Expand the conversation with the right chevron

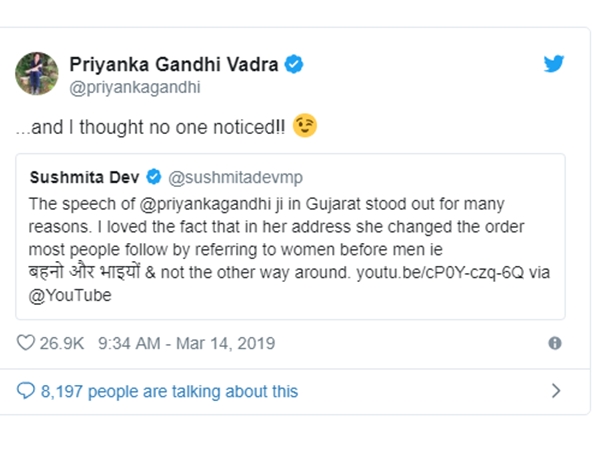coord(556,391)
